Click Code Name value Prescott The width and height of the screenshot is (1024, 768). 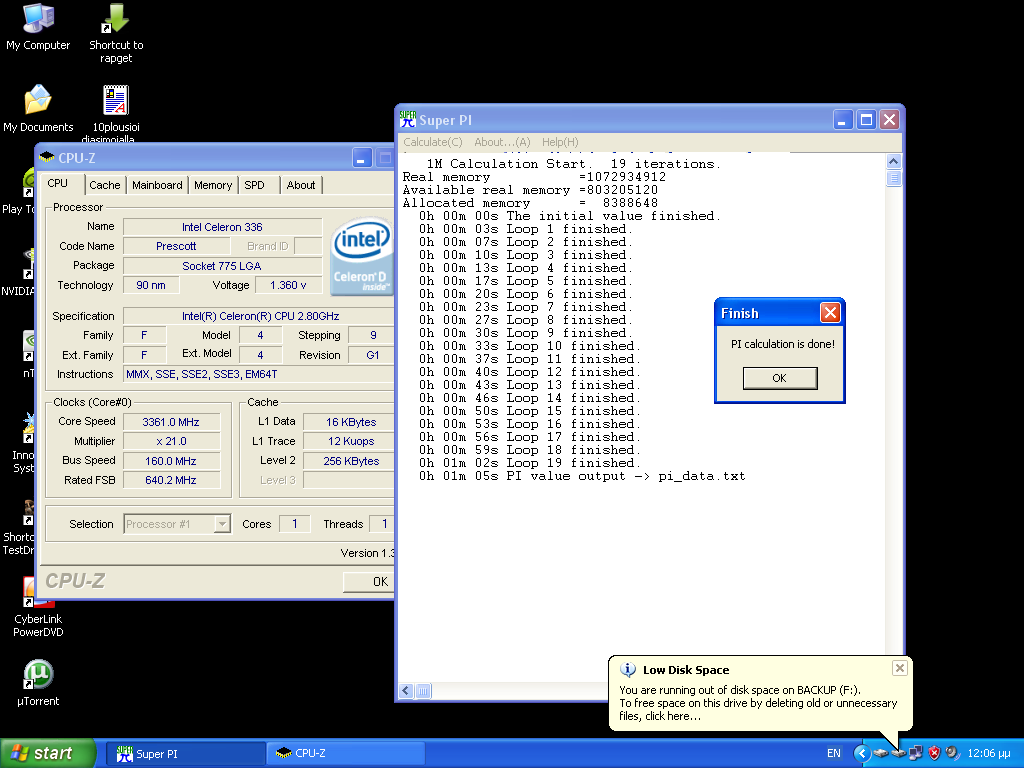coord(176,246)
